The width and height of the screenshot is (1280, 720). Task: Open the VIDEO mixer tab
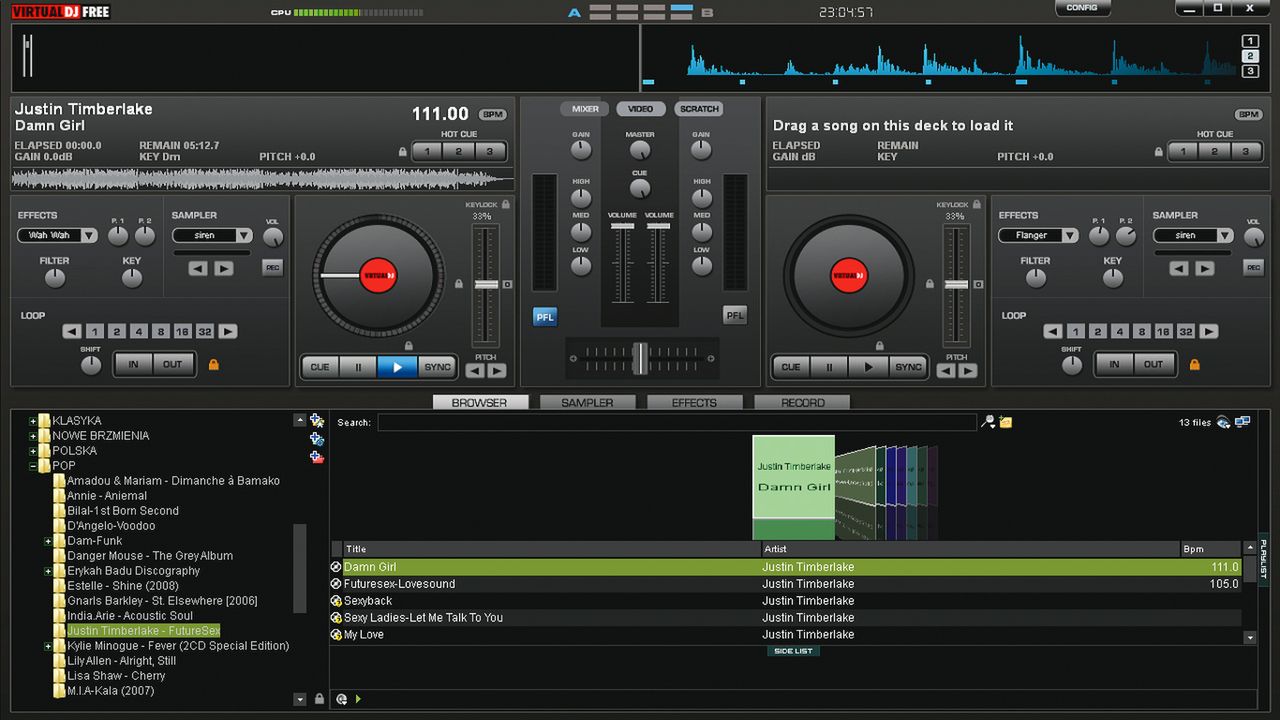641,109
